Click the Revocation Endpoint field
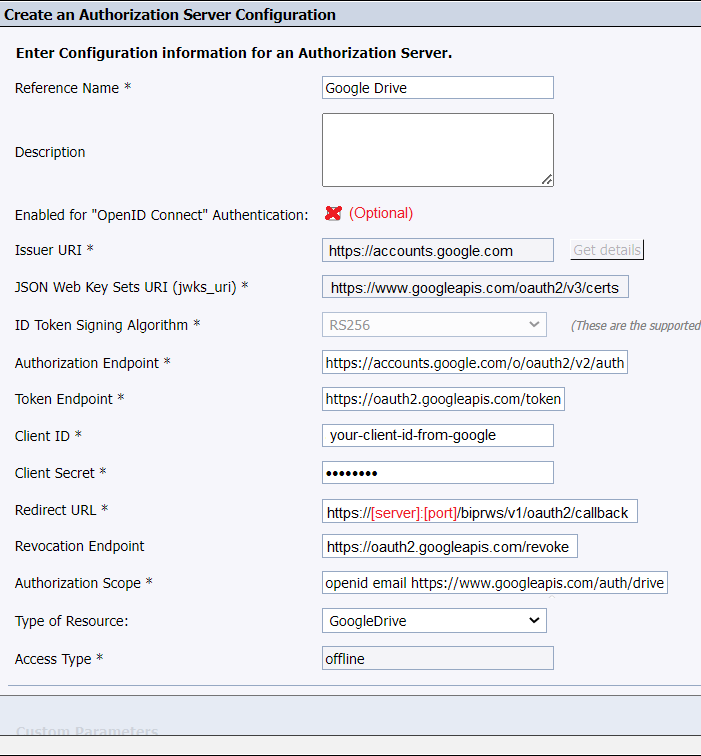The width and height of the screenshot is (701, 756). [x=450, y=547]
